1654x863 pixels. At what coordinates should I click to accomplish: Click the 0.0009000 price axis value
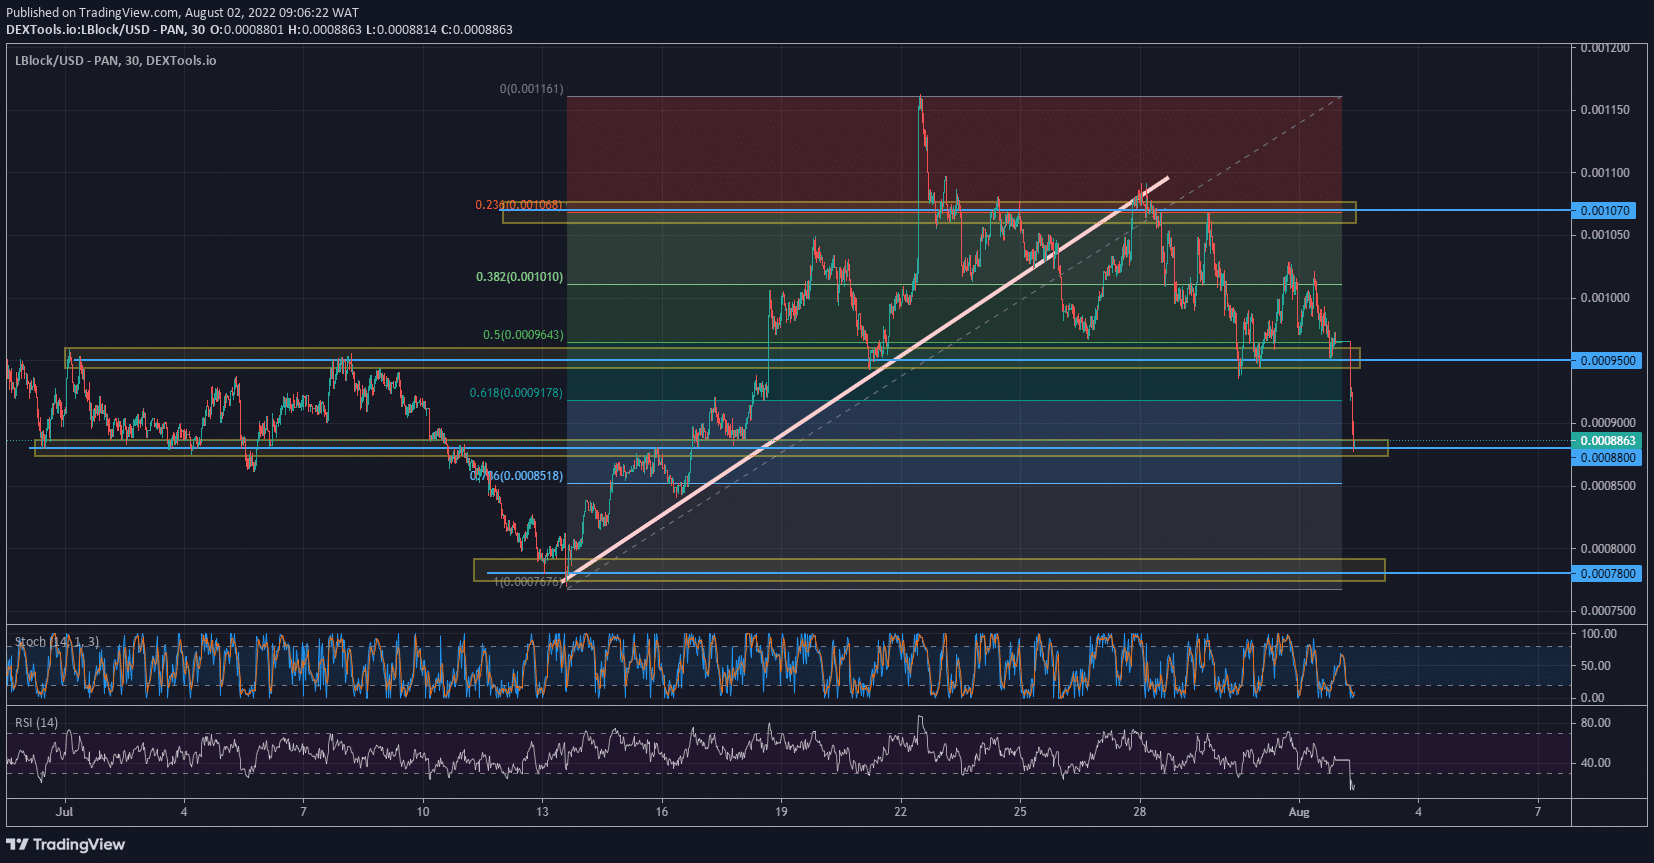coord(1608,423)
